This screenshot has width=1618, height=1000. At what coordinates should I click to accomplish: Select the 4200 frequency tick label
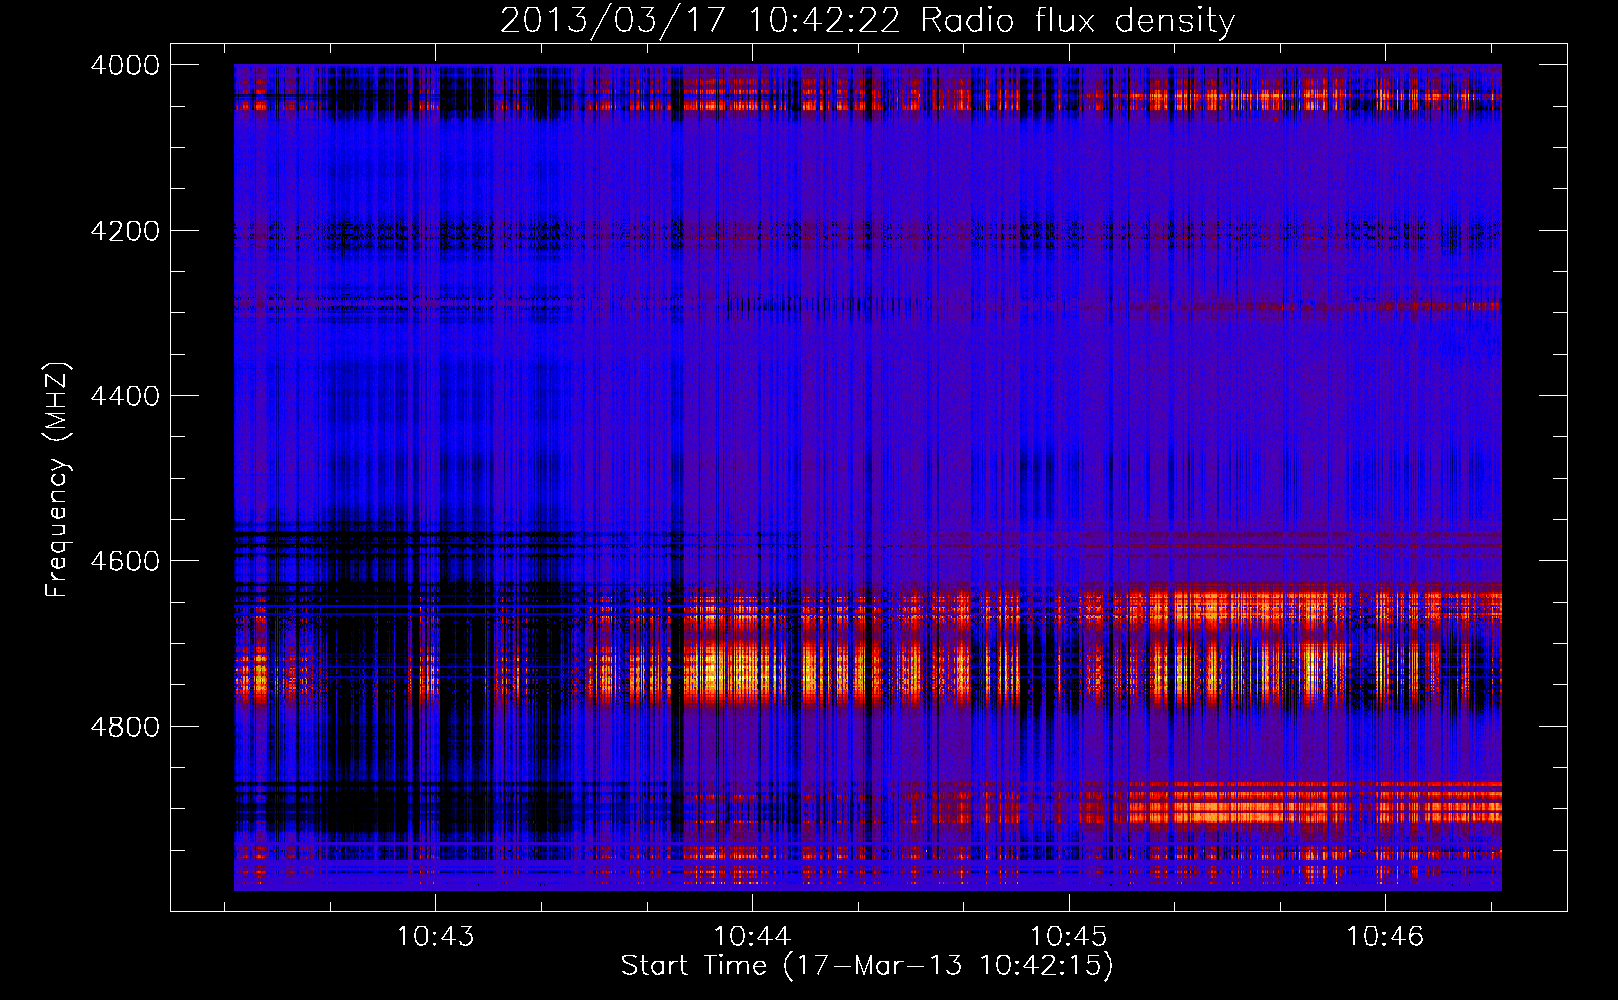[125, 230]
